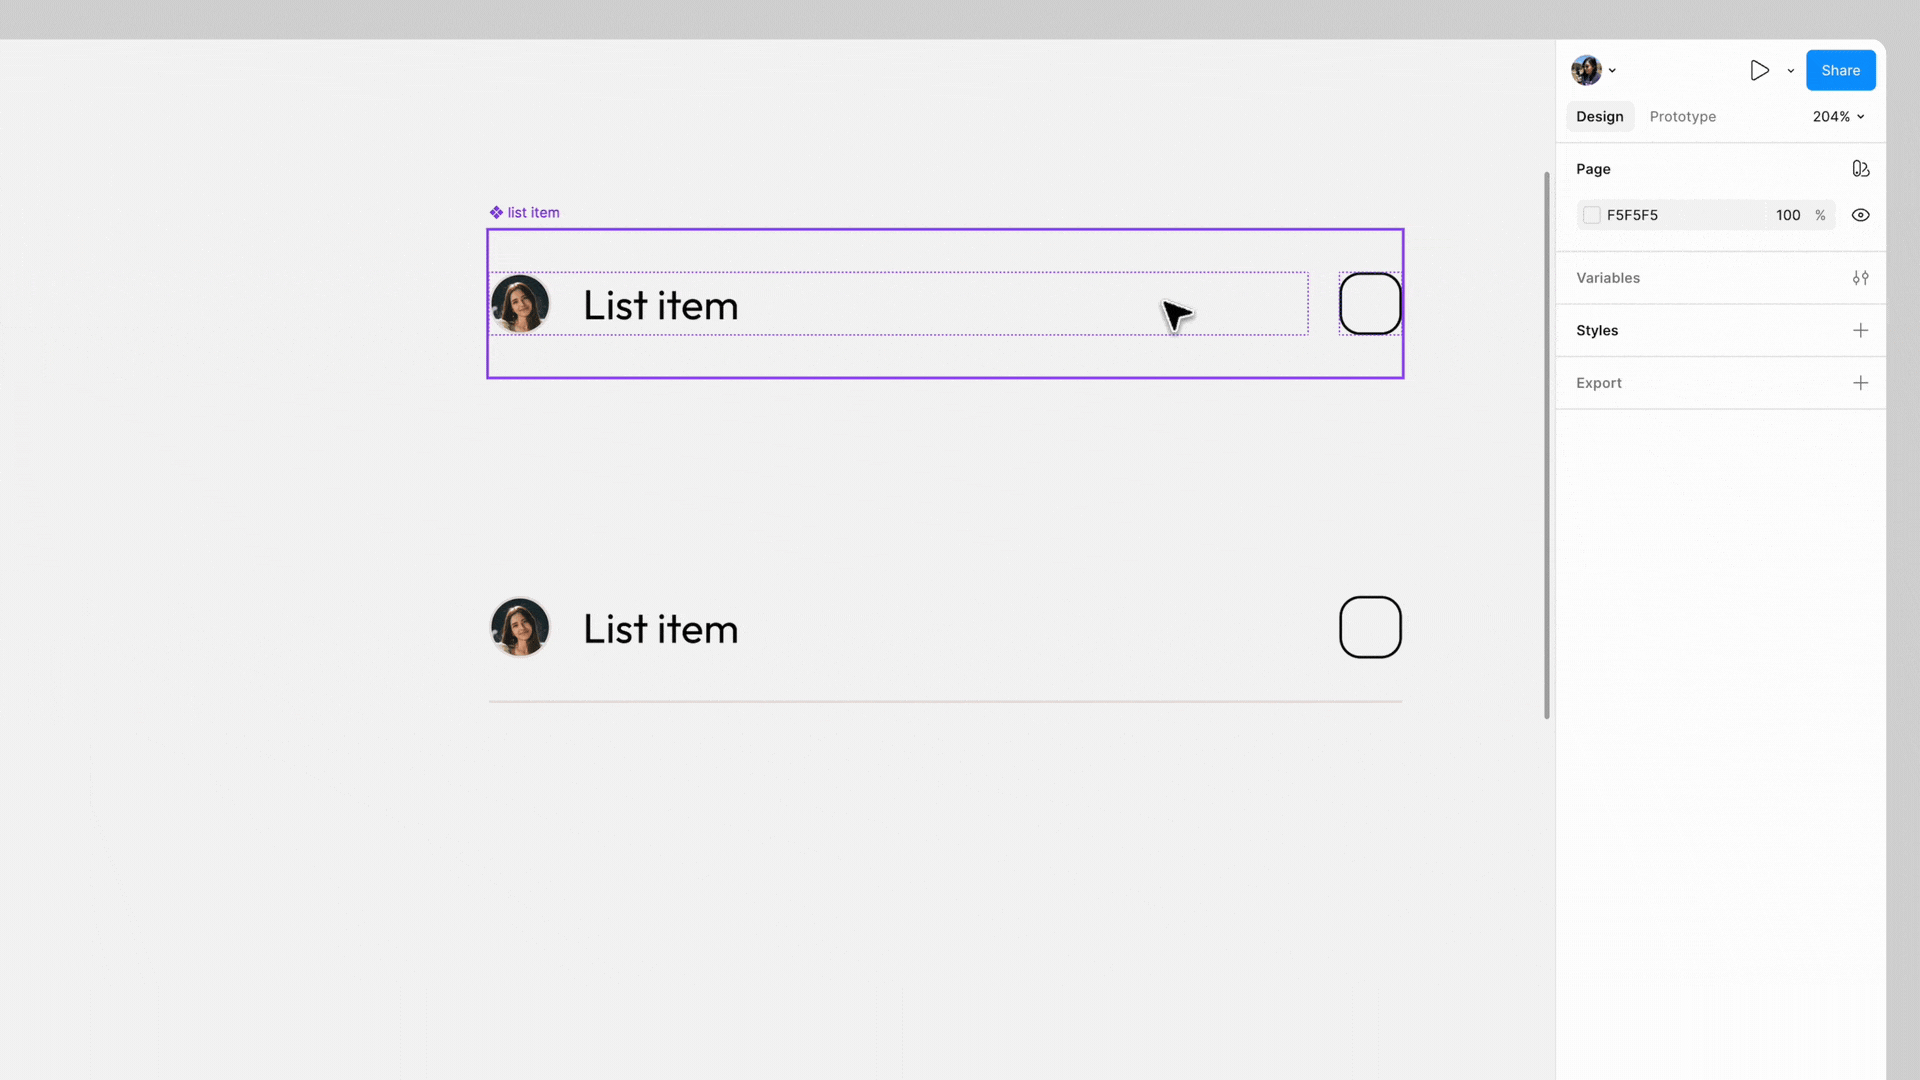Open the avatar account dropdown chevron
1920x1080 pixels.
coord(1612,71)
